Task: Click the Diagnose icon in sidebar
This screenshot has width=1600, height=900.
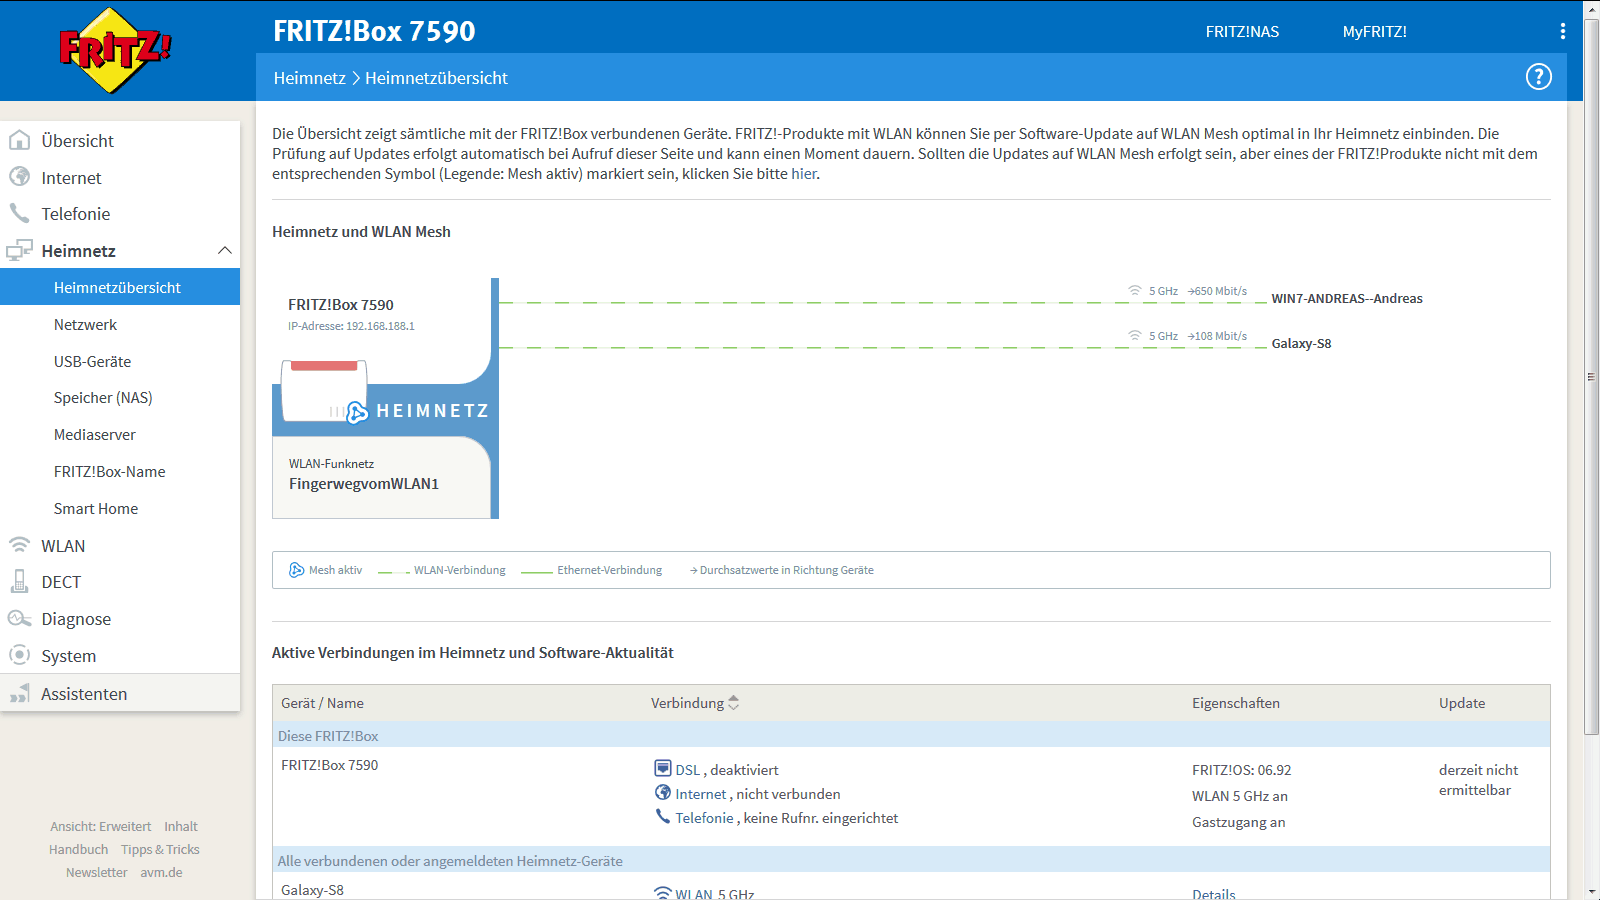Action: [19, 618]
